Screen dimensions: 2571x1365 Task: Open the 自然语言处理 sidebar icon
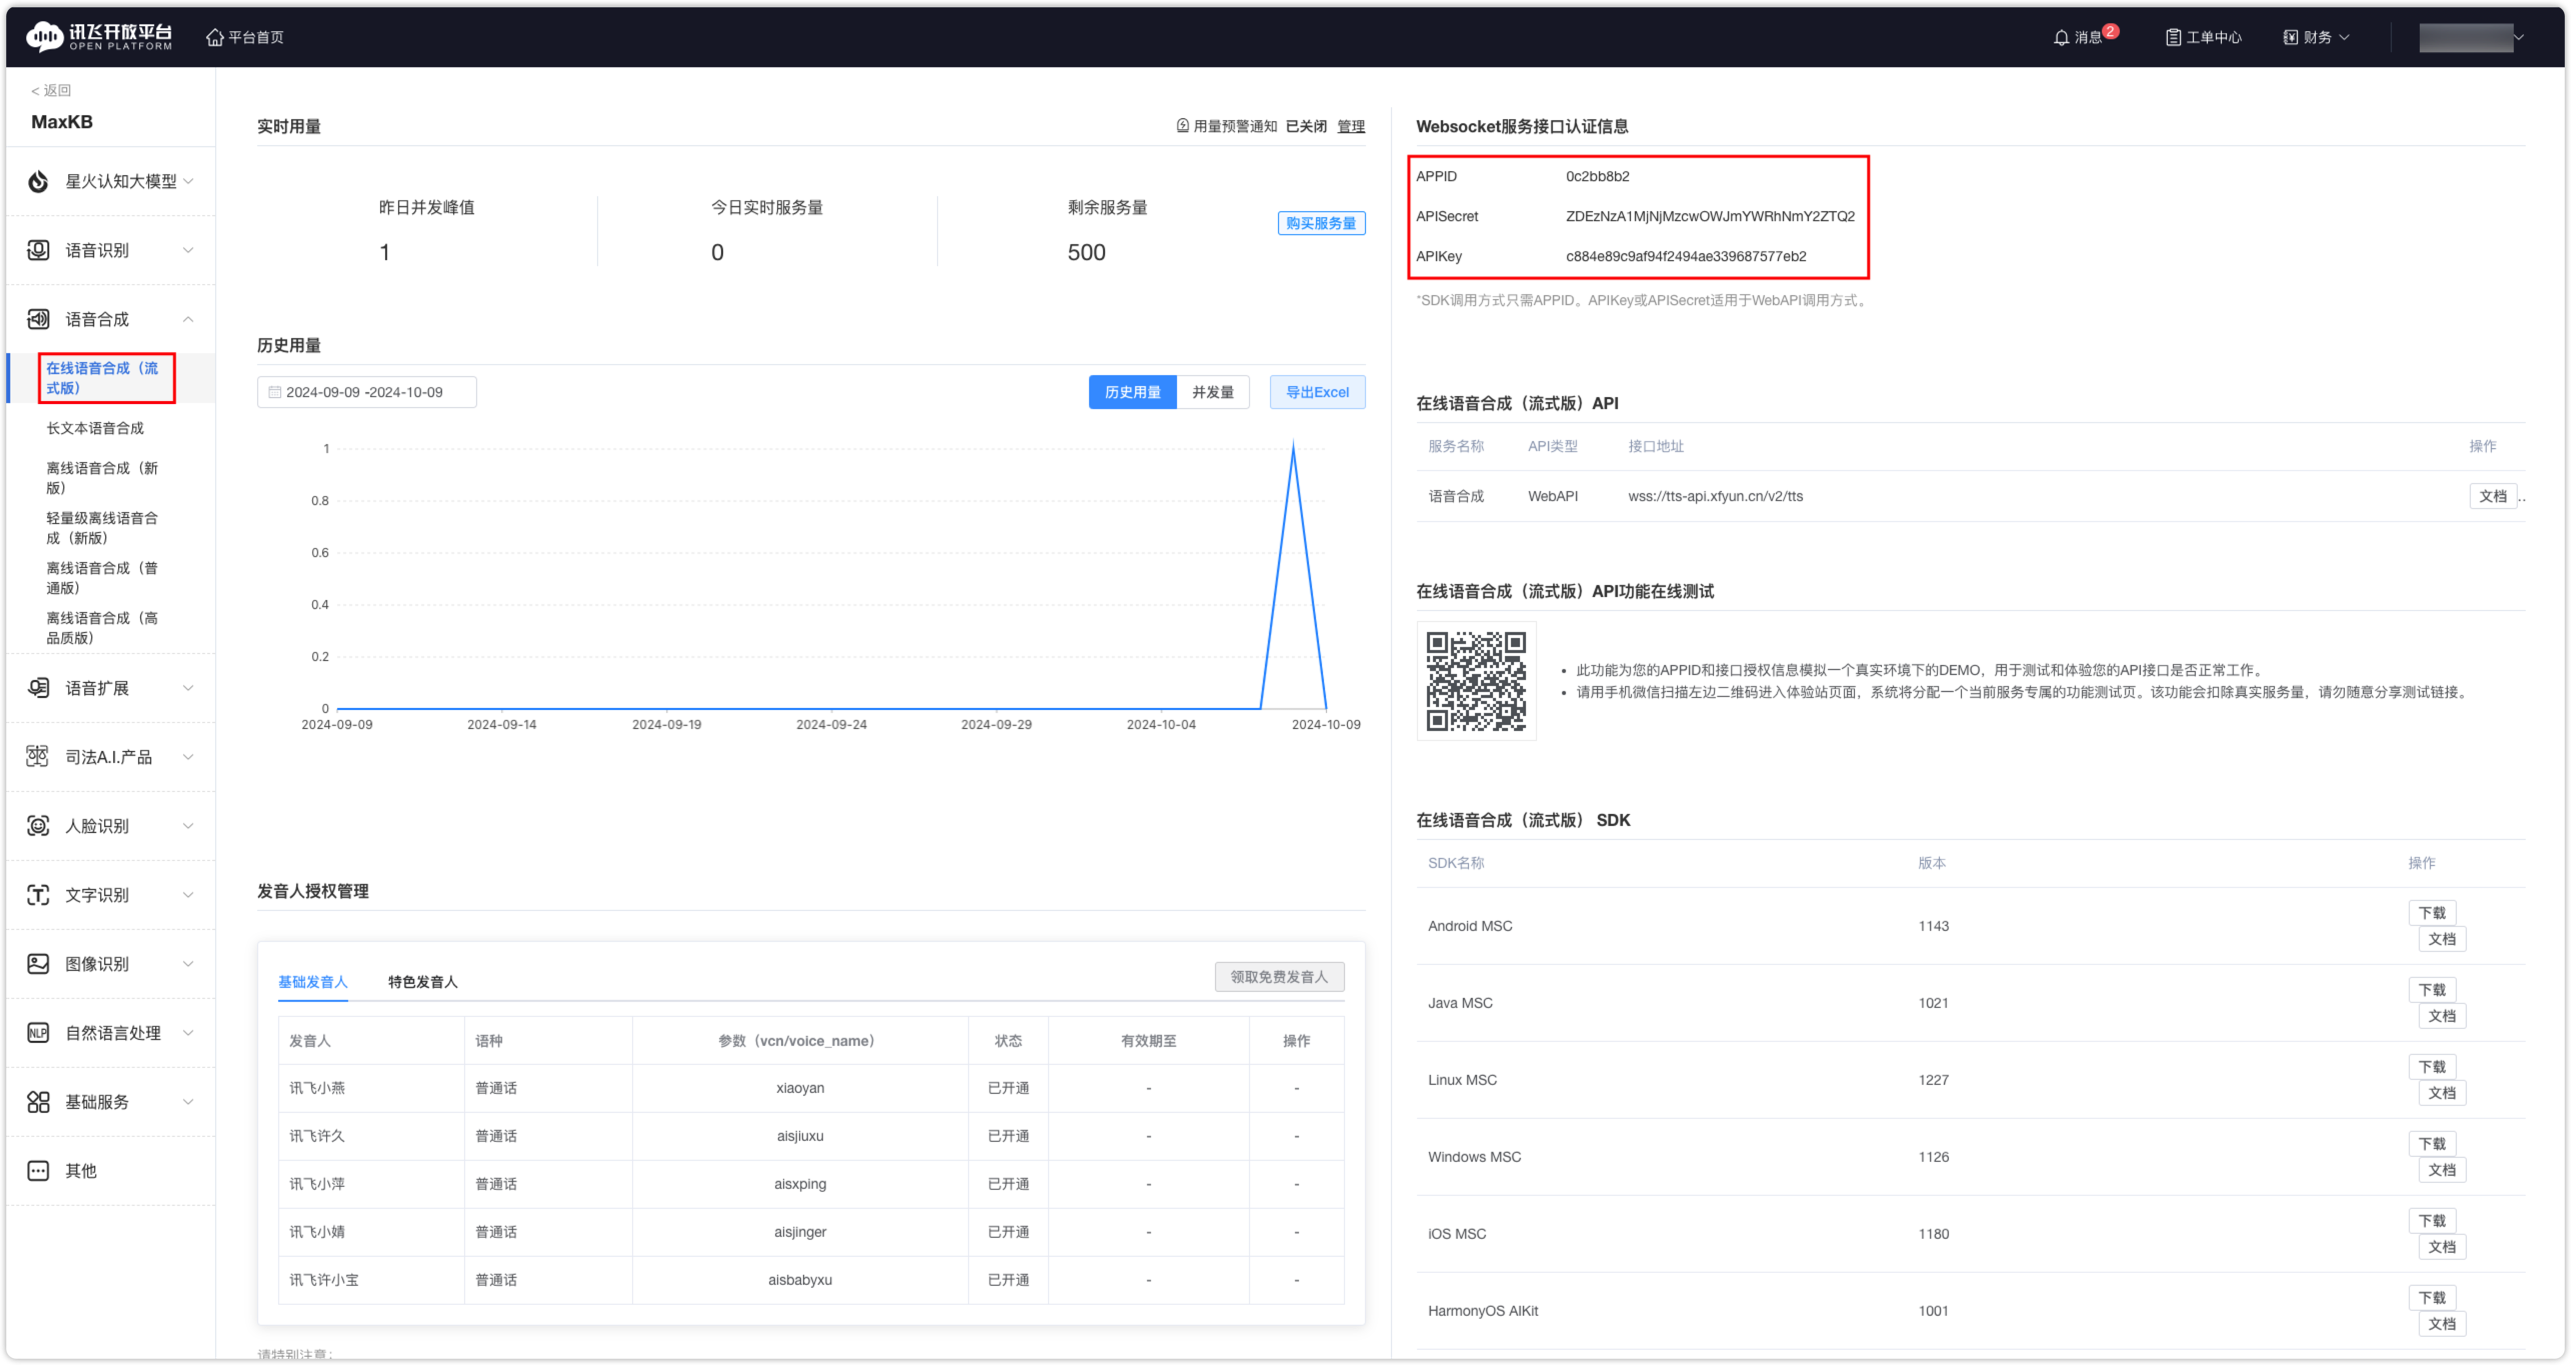[37, 1032]
